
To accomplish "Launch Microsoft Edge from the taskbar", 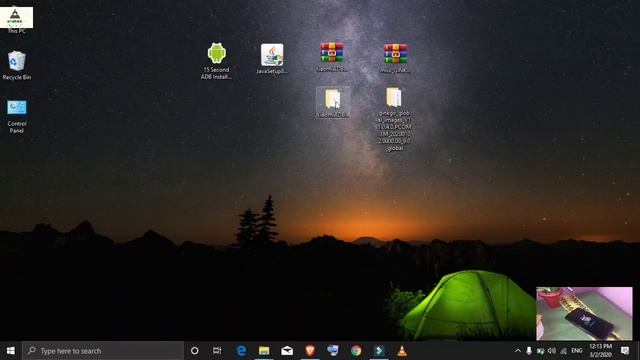I will [241, 351].
